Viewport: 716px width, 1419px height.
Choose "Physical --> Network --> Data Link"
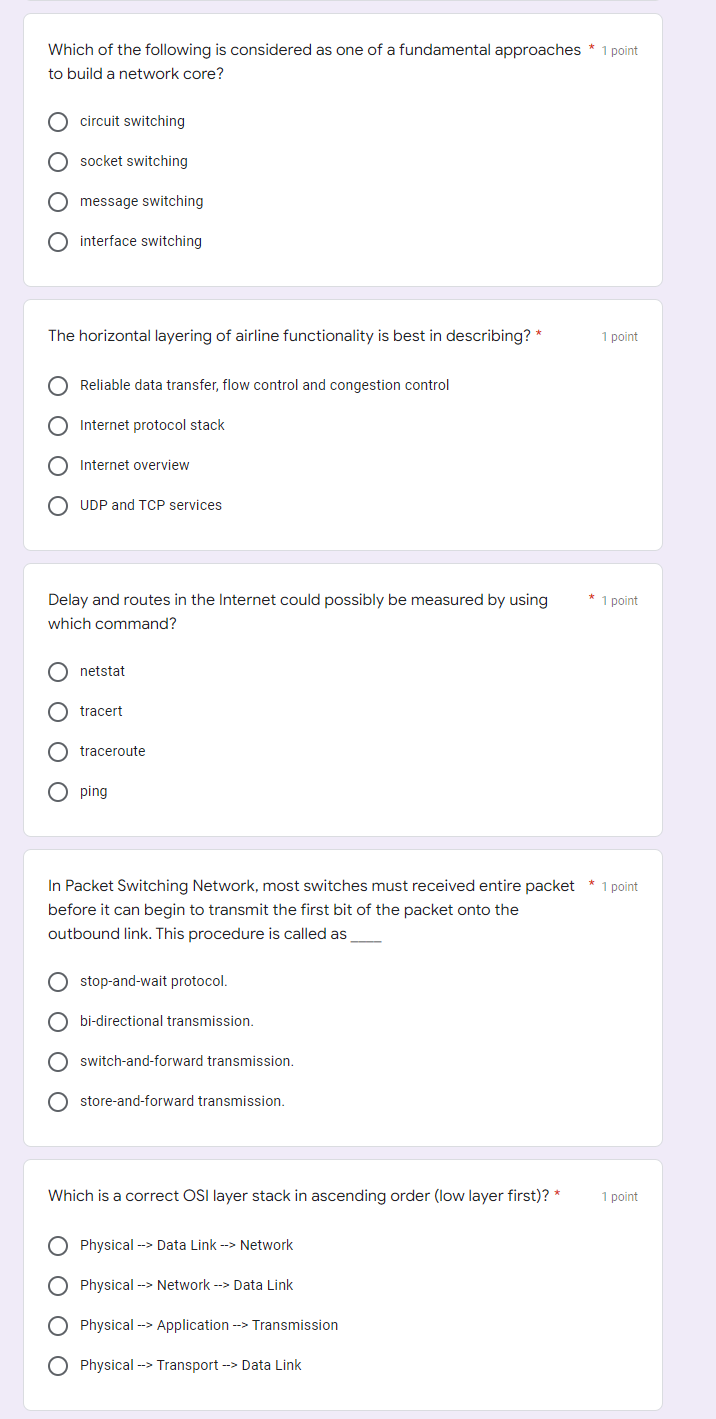click(59, 1285)
